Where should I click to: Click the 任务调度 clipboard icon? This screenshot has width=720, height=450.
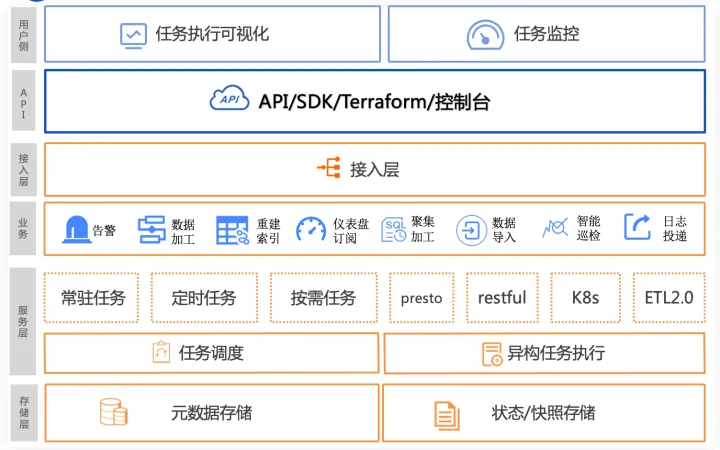click(161, 352)
